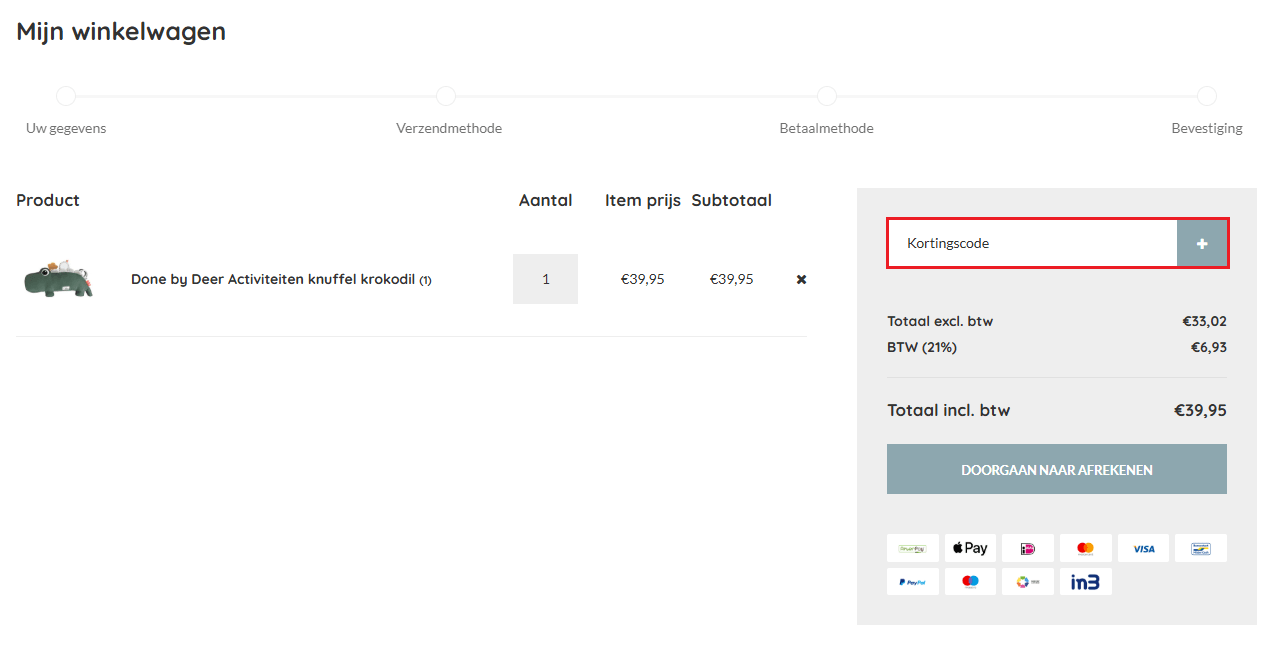Click the in3 payment icon
1274x646 pixels.
(x=1085, y=582)
